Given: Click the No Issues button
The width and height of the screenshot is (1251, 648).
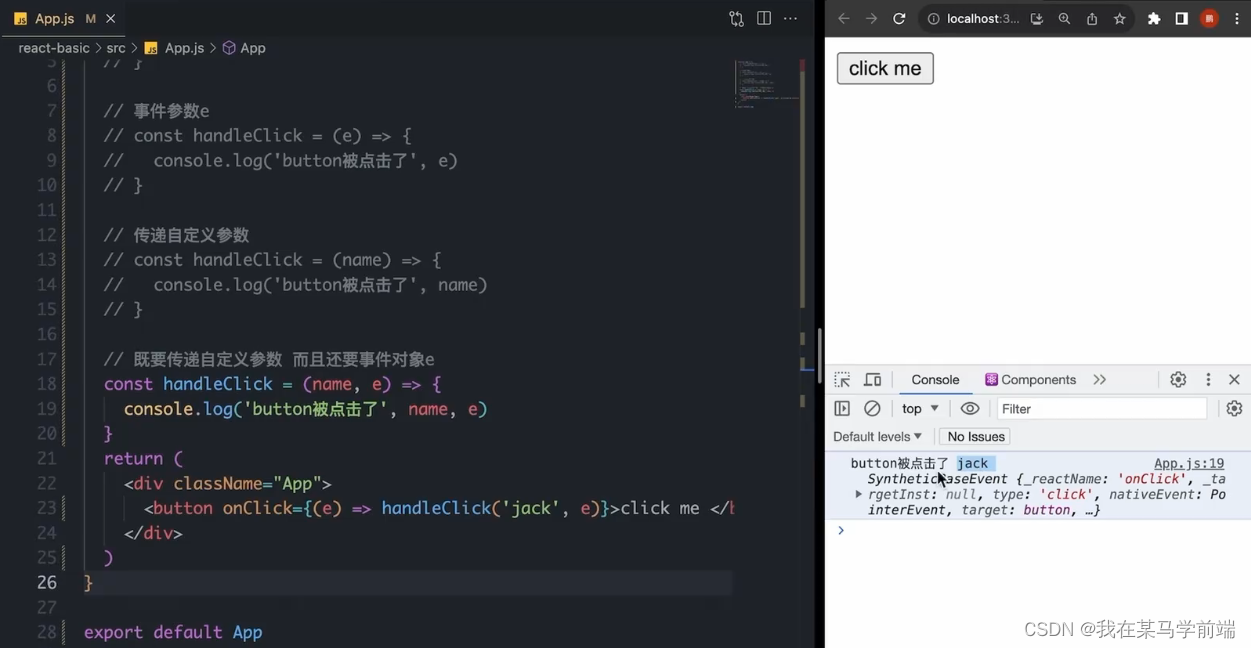Looking at the screenshot, I should (x=974, y=436).
